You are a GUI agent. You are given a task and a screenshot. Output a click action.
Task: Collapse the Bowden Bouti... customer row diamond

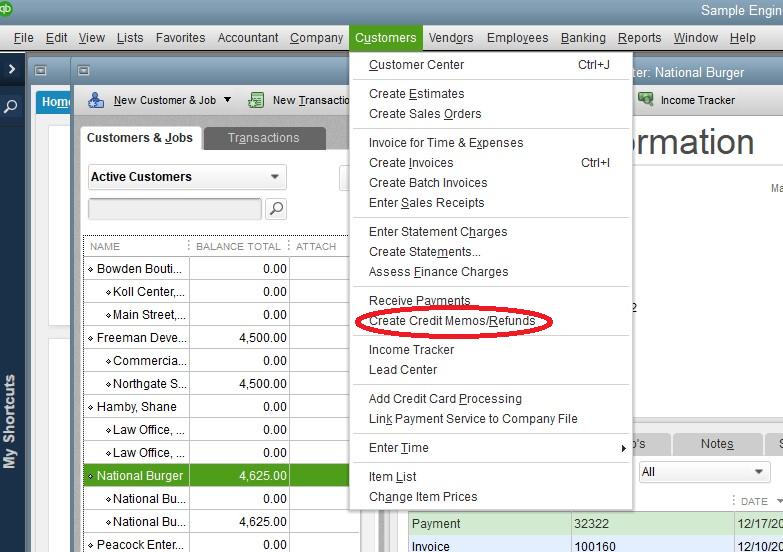pos(90,269)
